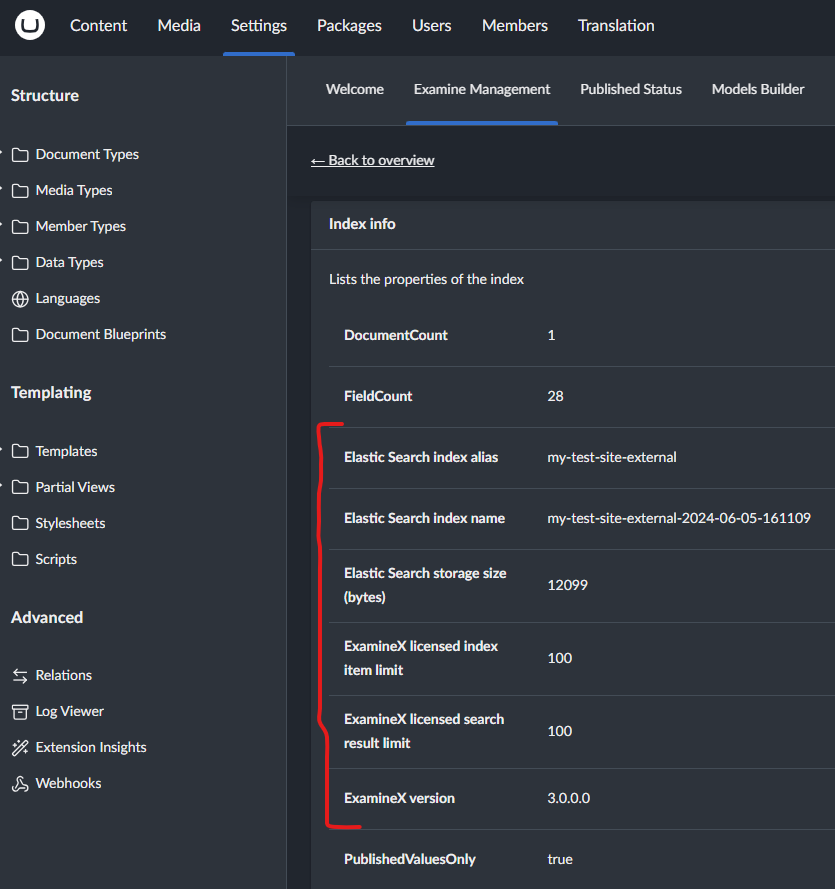
Task: Click the Document Blueprints folder icon
Action: [20, 335]
